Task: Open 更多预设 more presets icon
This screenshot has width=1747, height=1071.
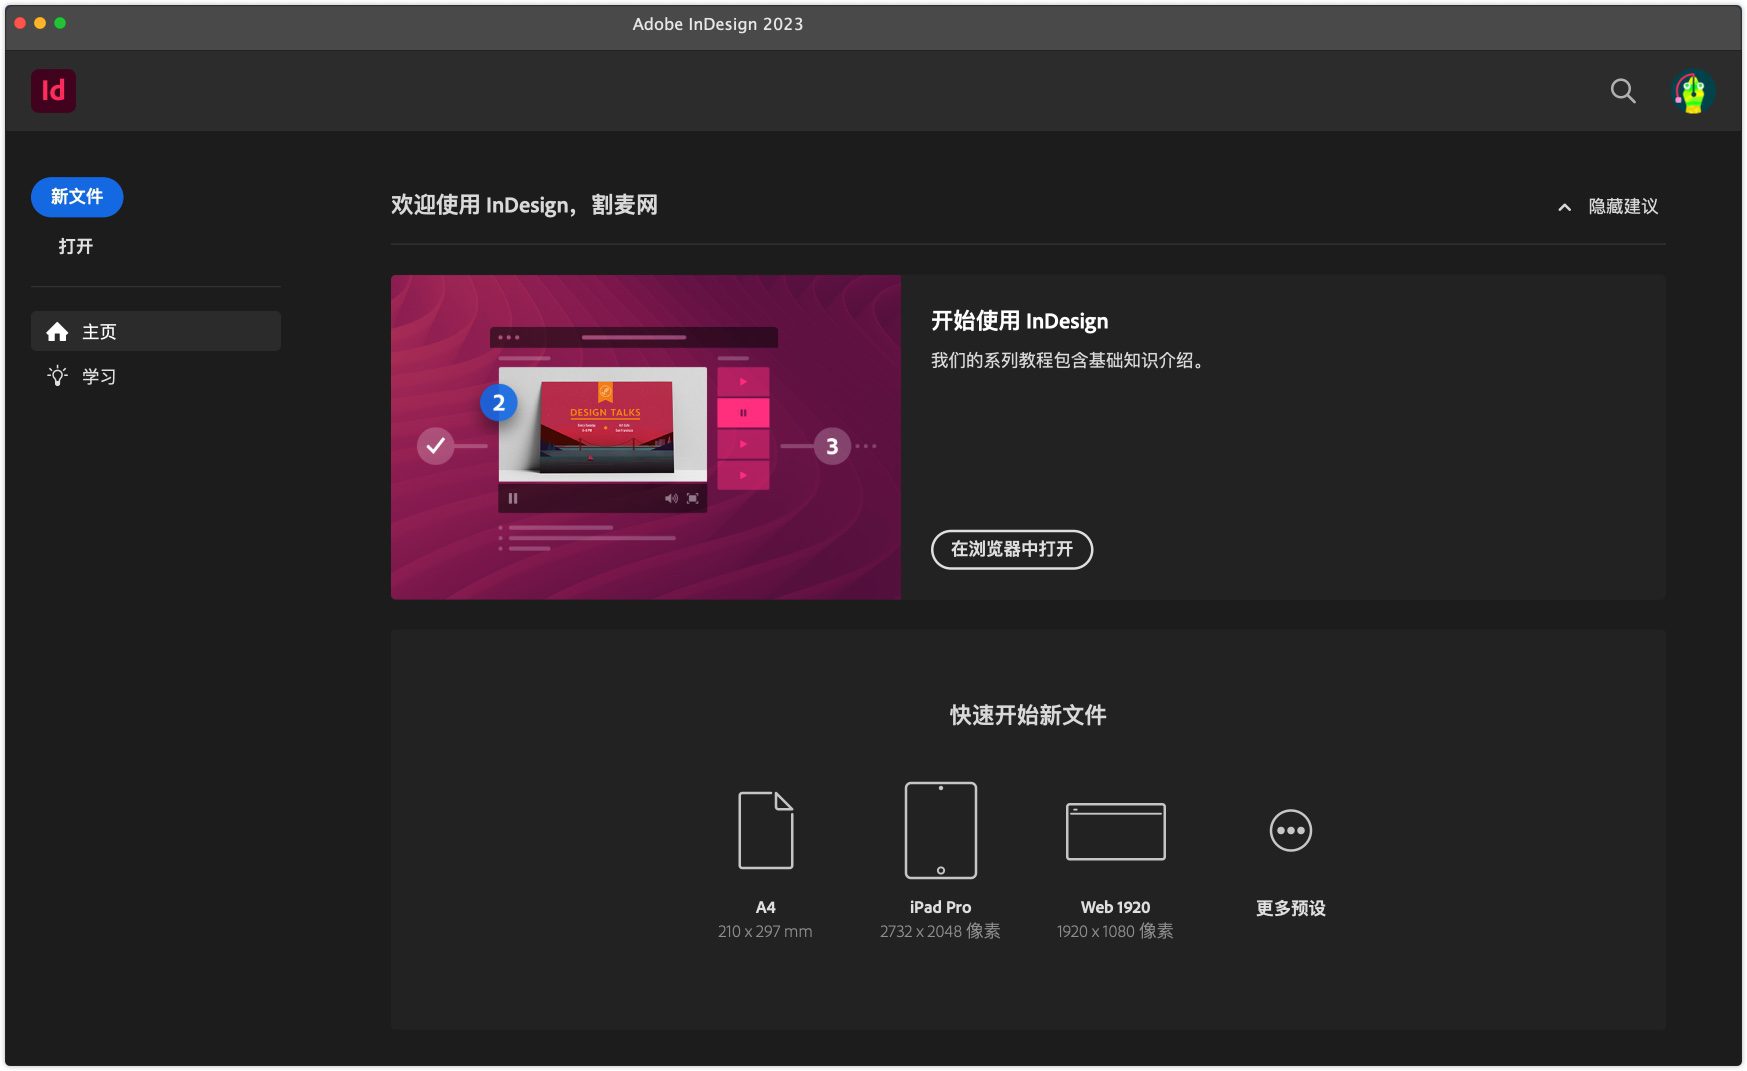Action: tap(1290, 831)
